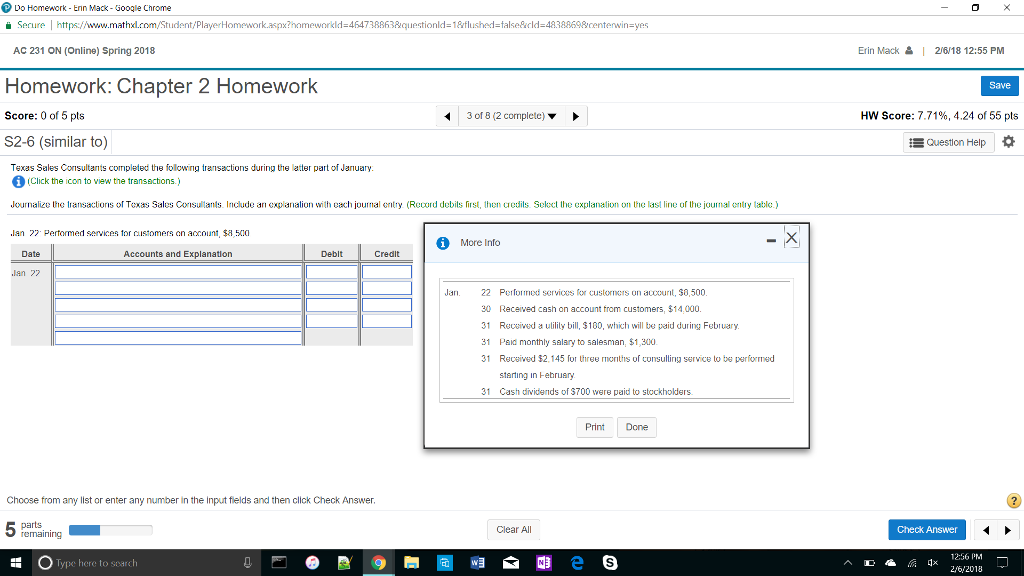Open the 3 of 8 complete dropdown
The width and height of the screenshot is (1024, 576).
click(x=511, y=115)
